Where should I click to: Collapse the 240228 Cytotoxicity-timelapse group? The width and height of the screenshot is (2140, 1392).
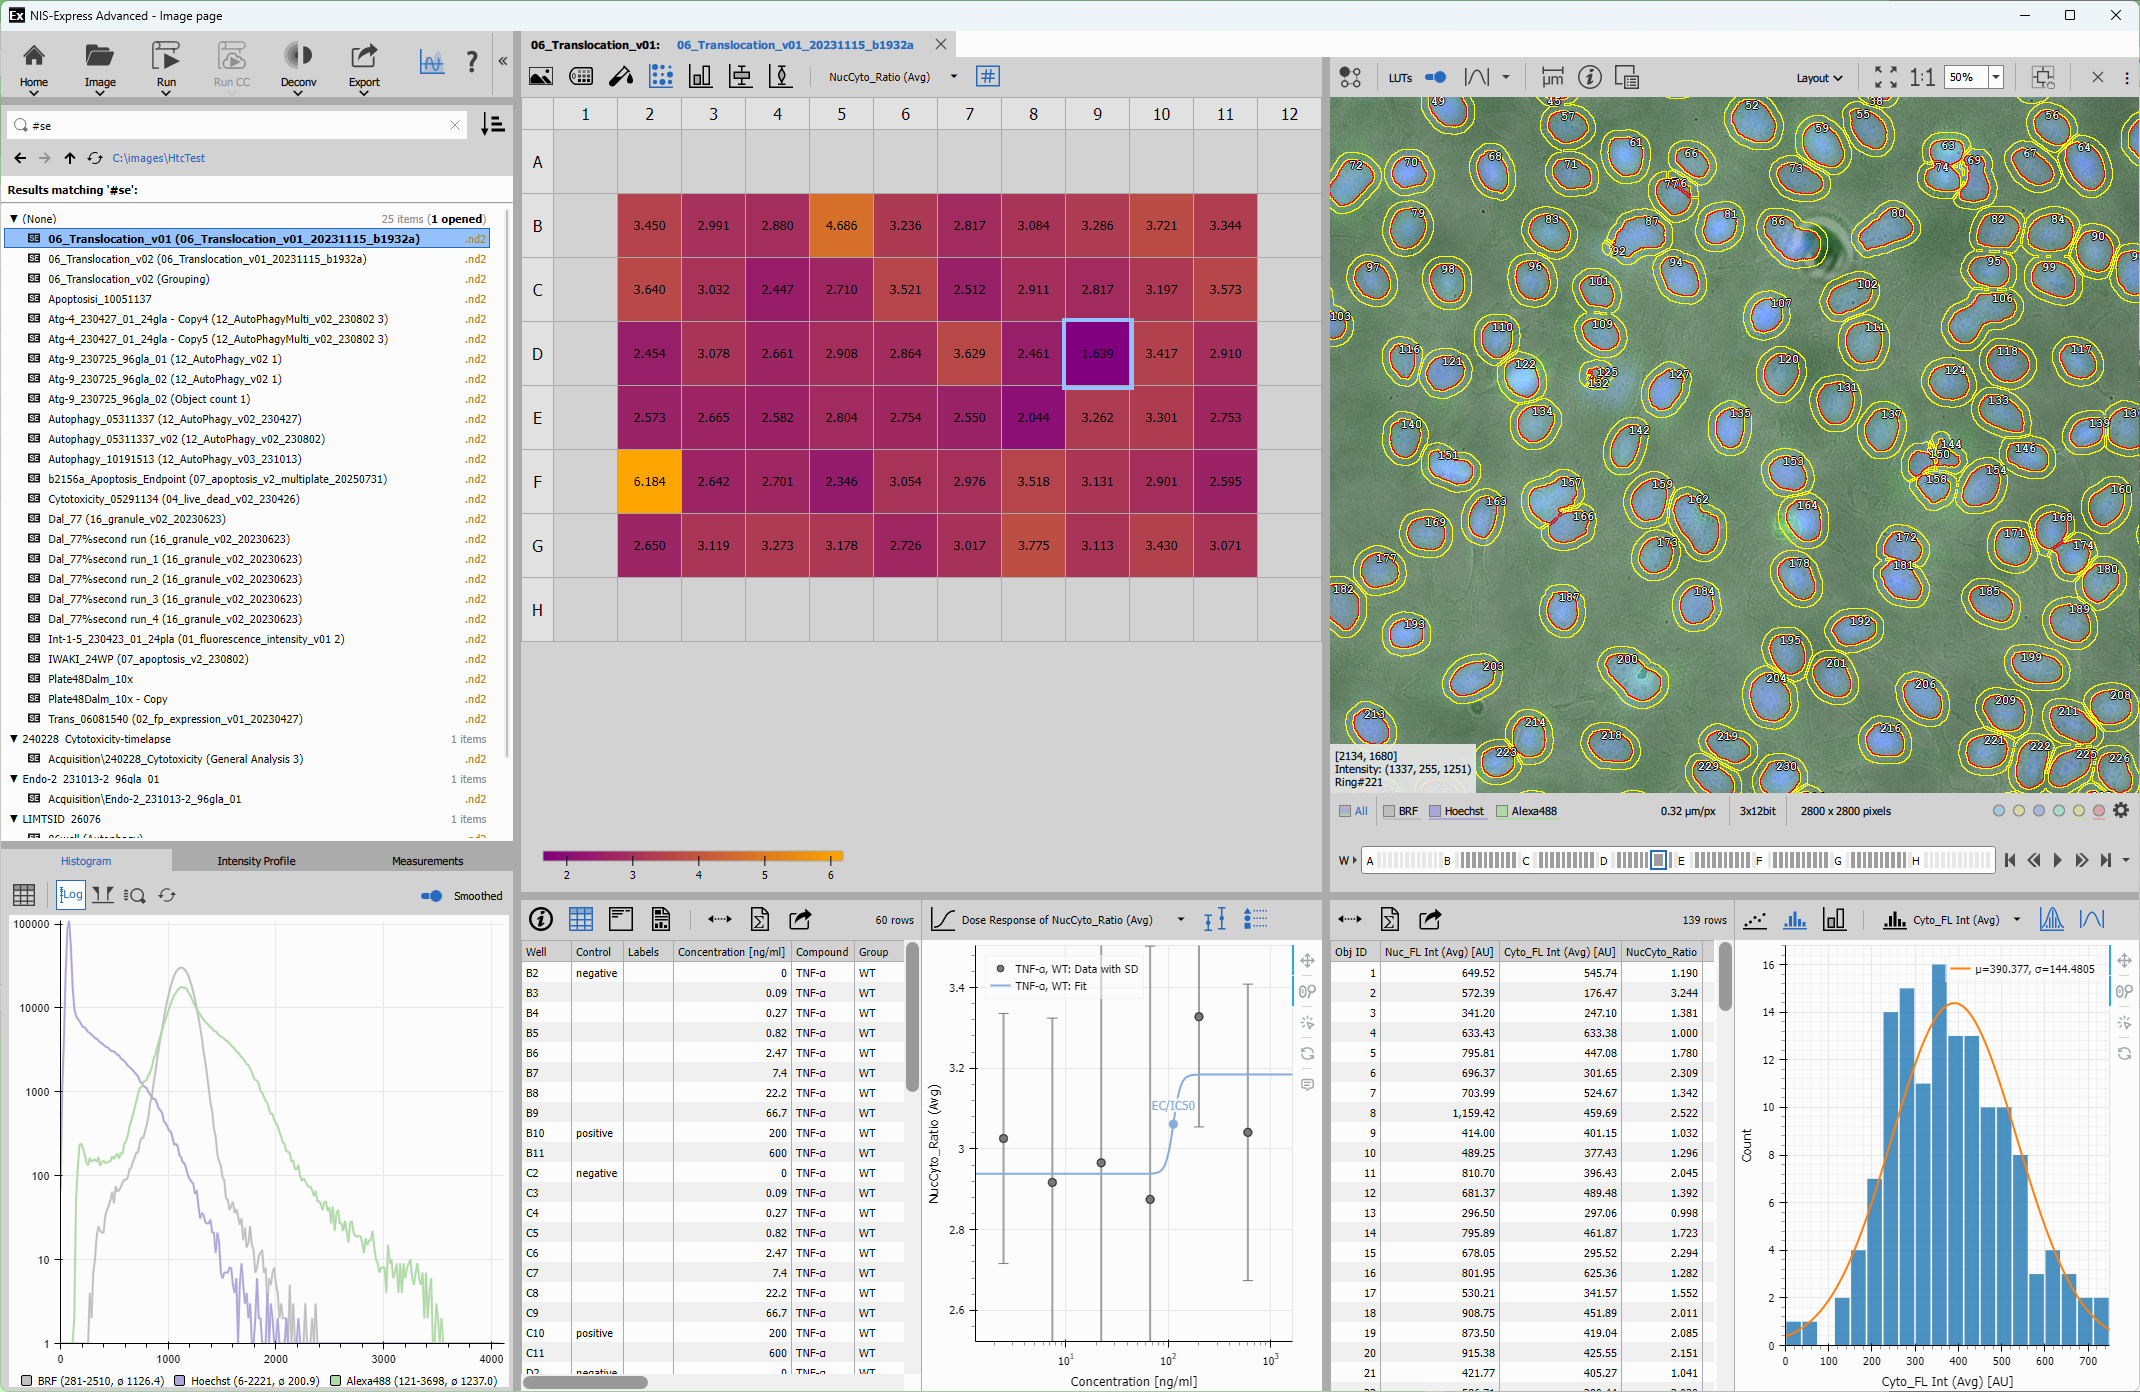[14, 739]
